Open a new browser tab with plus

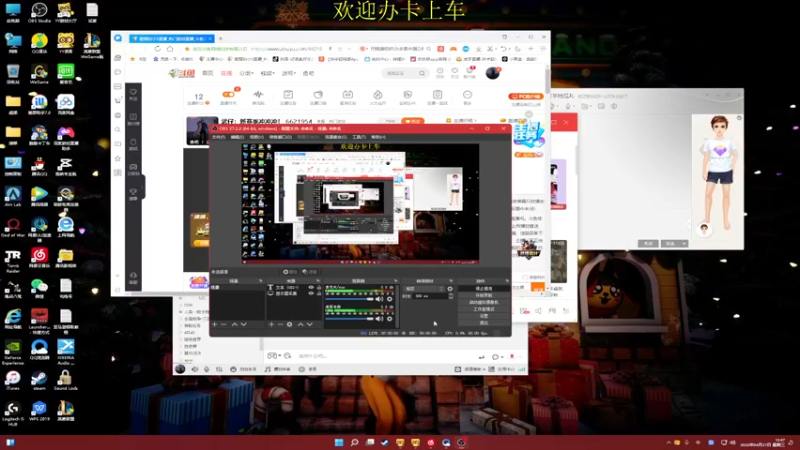click(220, 38)
